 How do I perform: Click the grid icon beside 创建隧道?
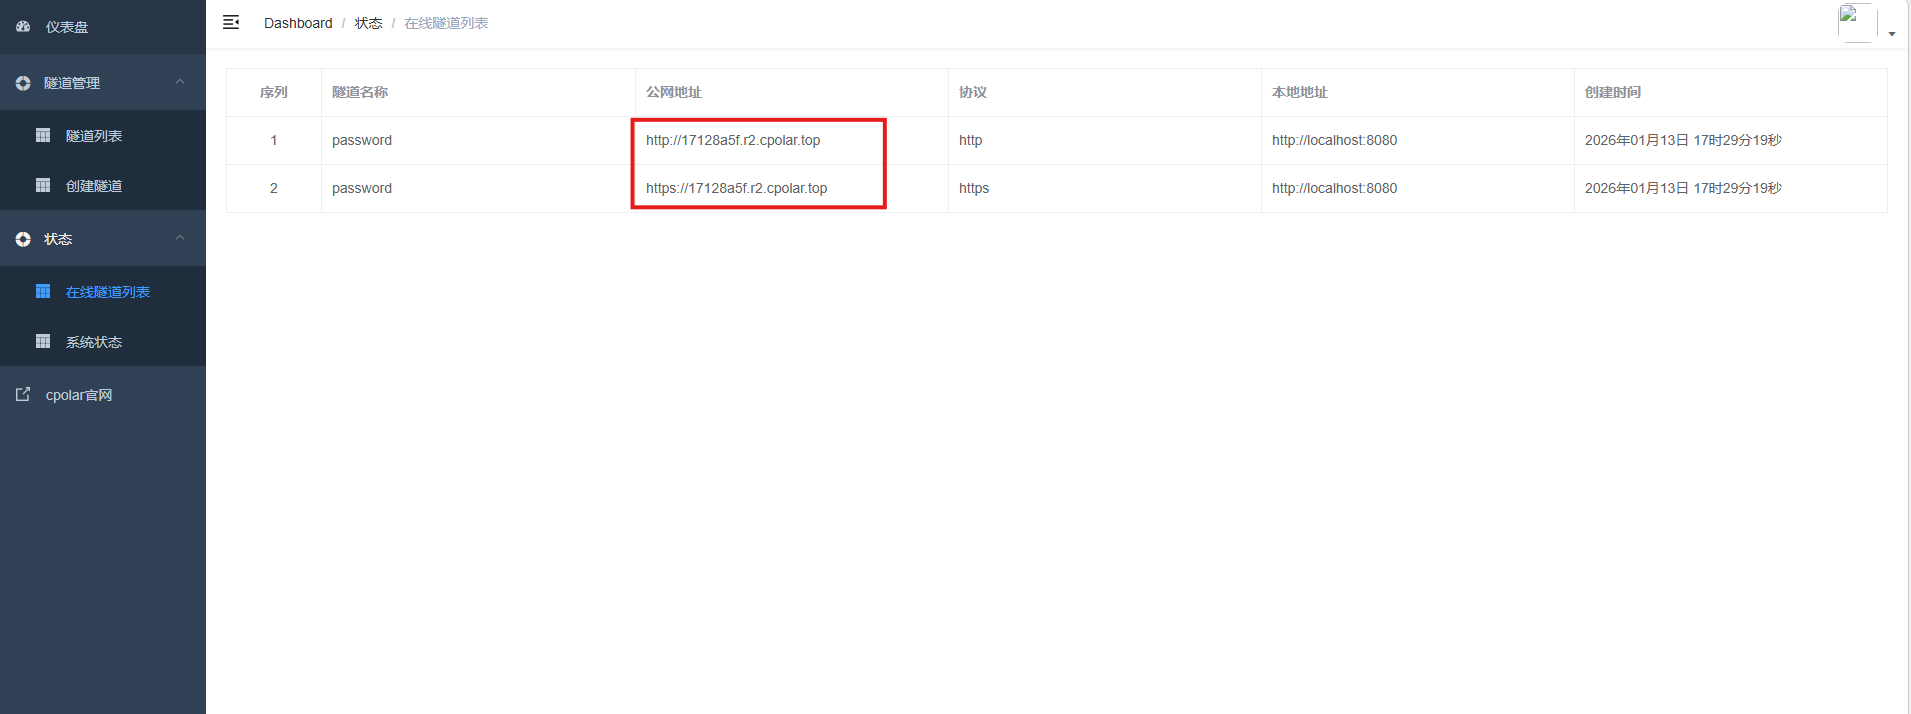click(x=43, y=185)
